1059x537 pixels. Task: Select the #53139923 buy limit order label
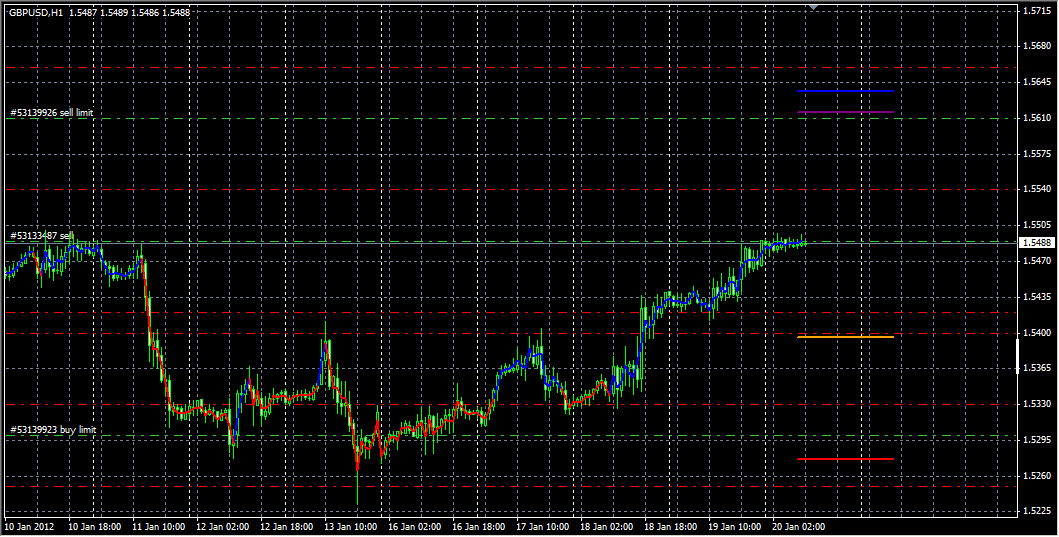pos(53,430)
